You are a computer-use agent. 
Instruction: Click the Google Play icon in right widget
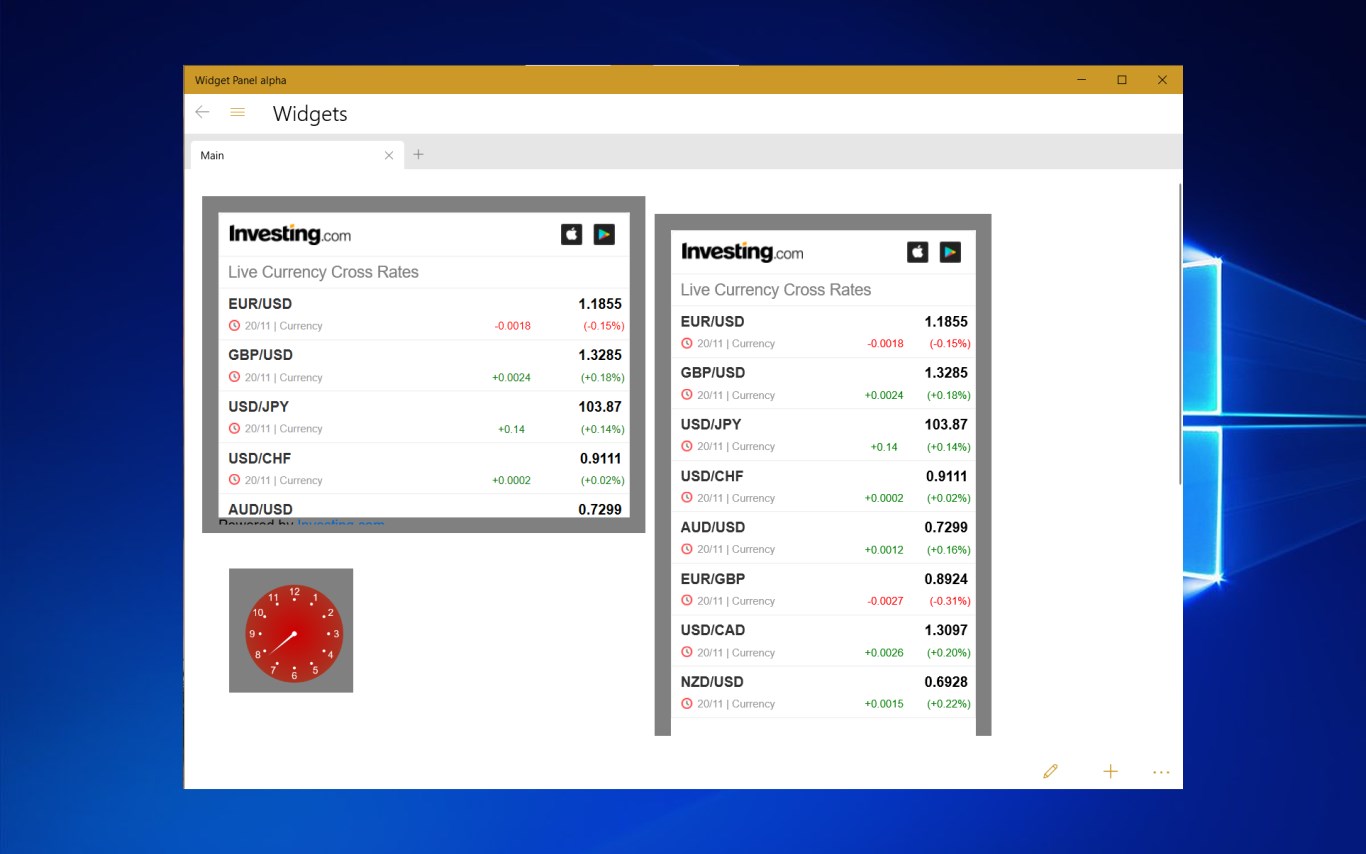(x=950, y=252)
